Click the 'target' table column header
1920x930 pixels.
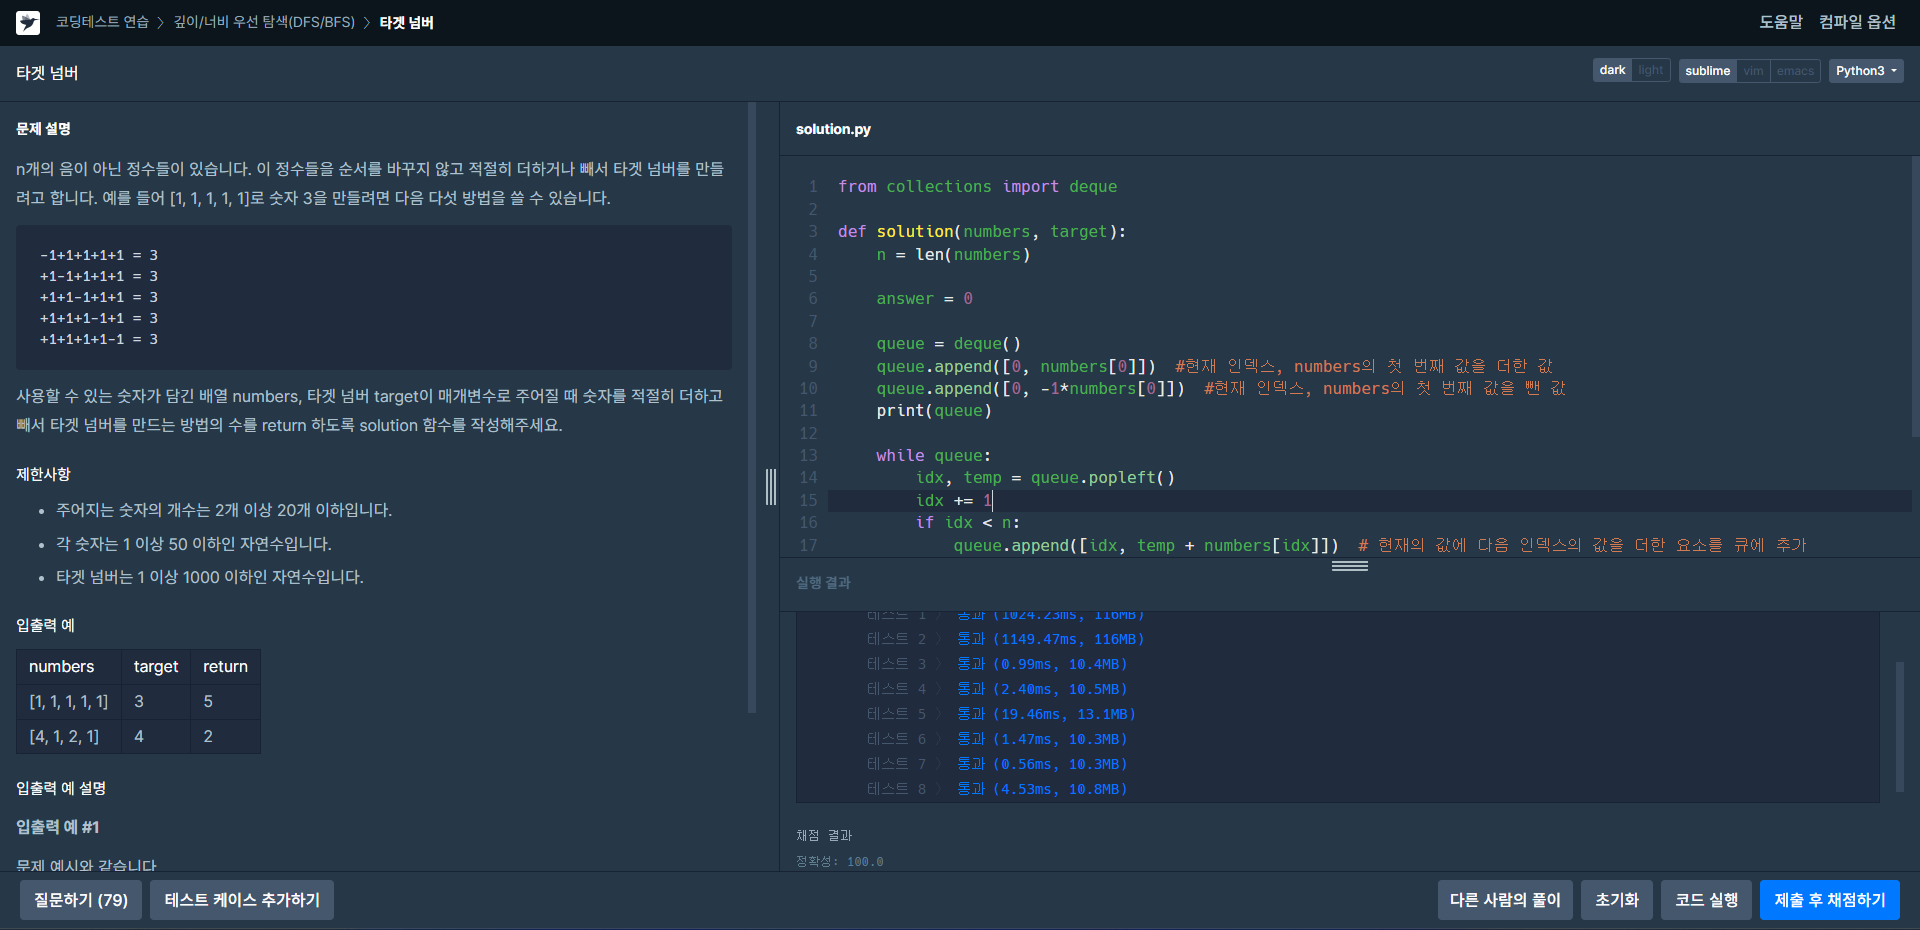(156, 667)
